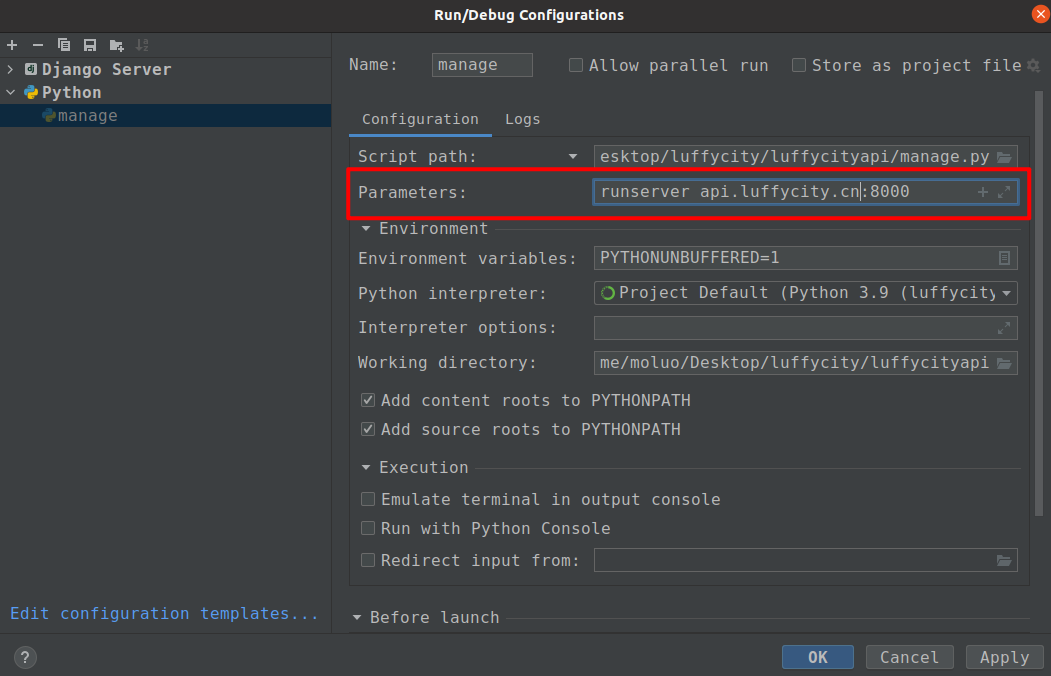The width and height of the screenshot is (1051, 676).
Task: Click the Add New Configuration plus icon
Action: point(12,45)
